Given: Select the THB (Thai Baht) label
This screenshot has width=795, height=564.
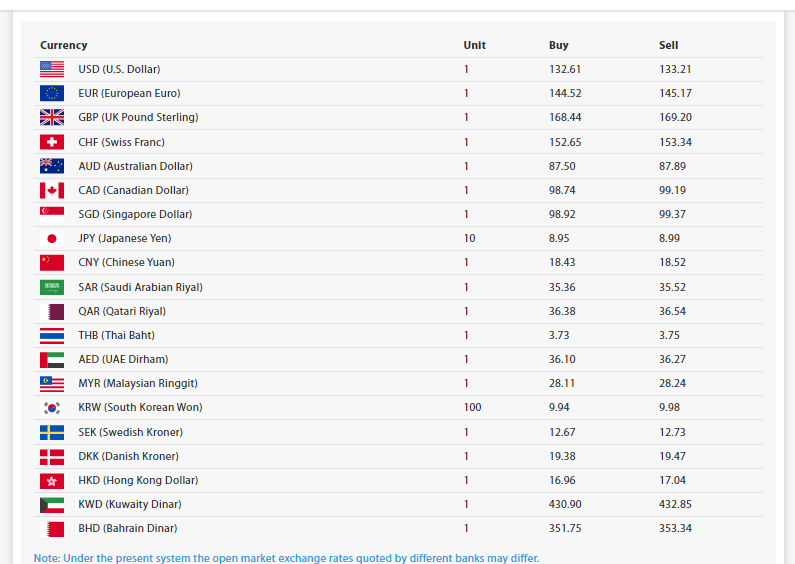Looking at the screenshot, I should [x=116, y=335].
